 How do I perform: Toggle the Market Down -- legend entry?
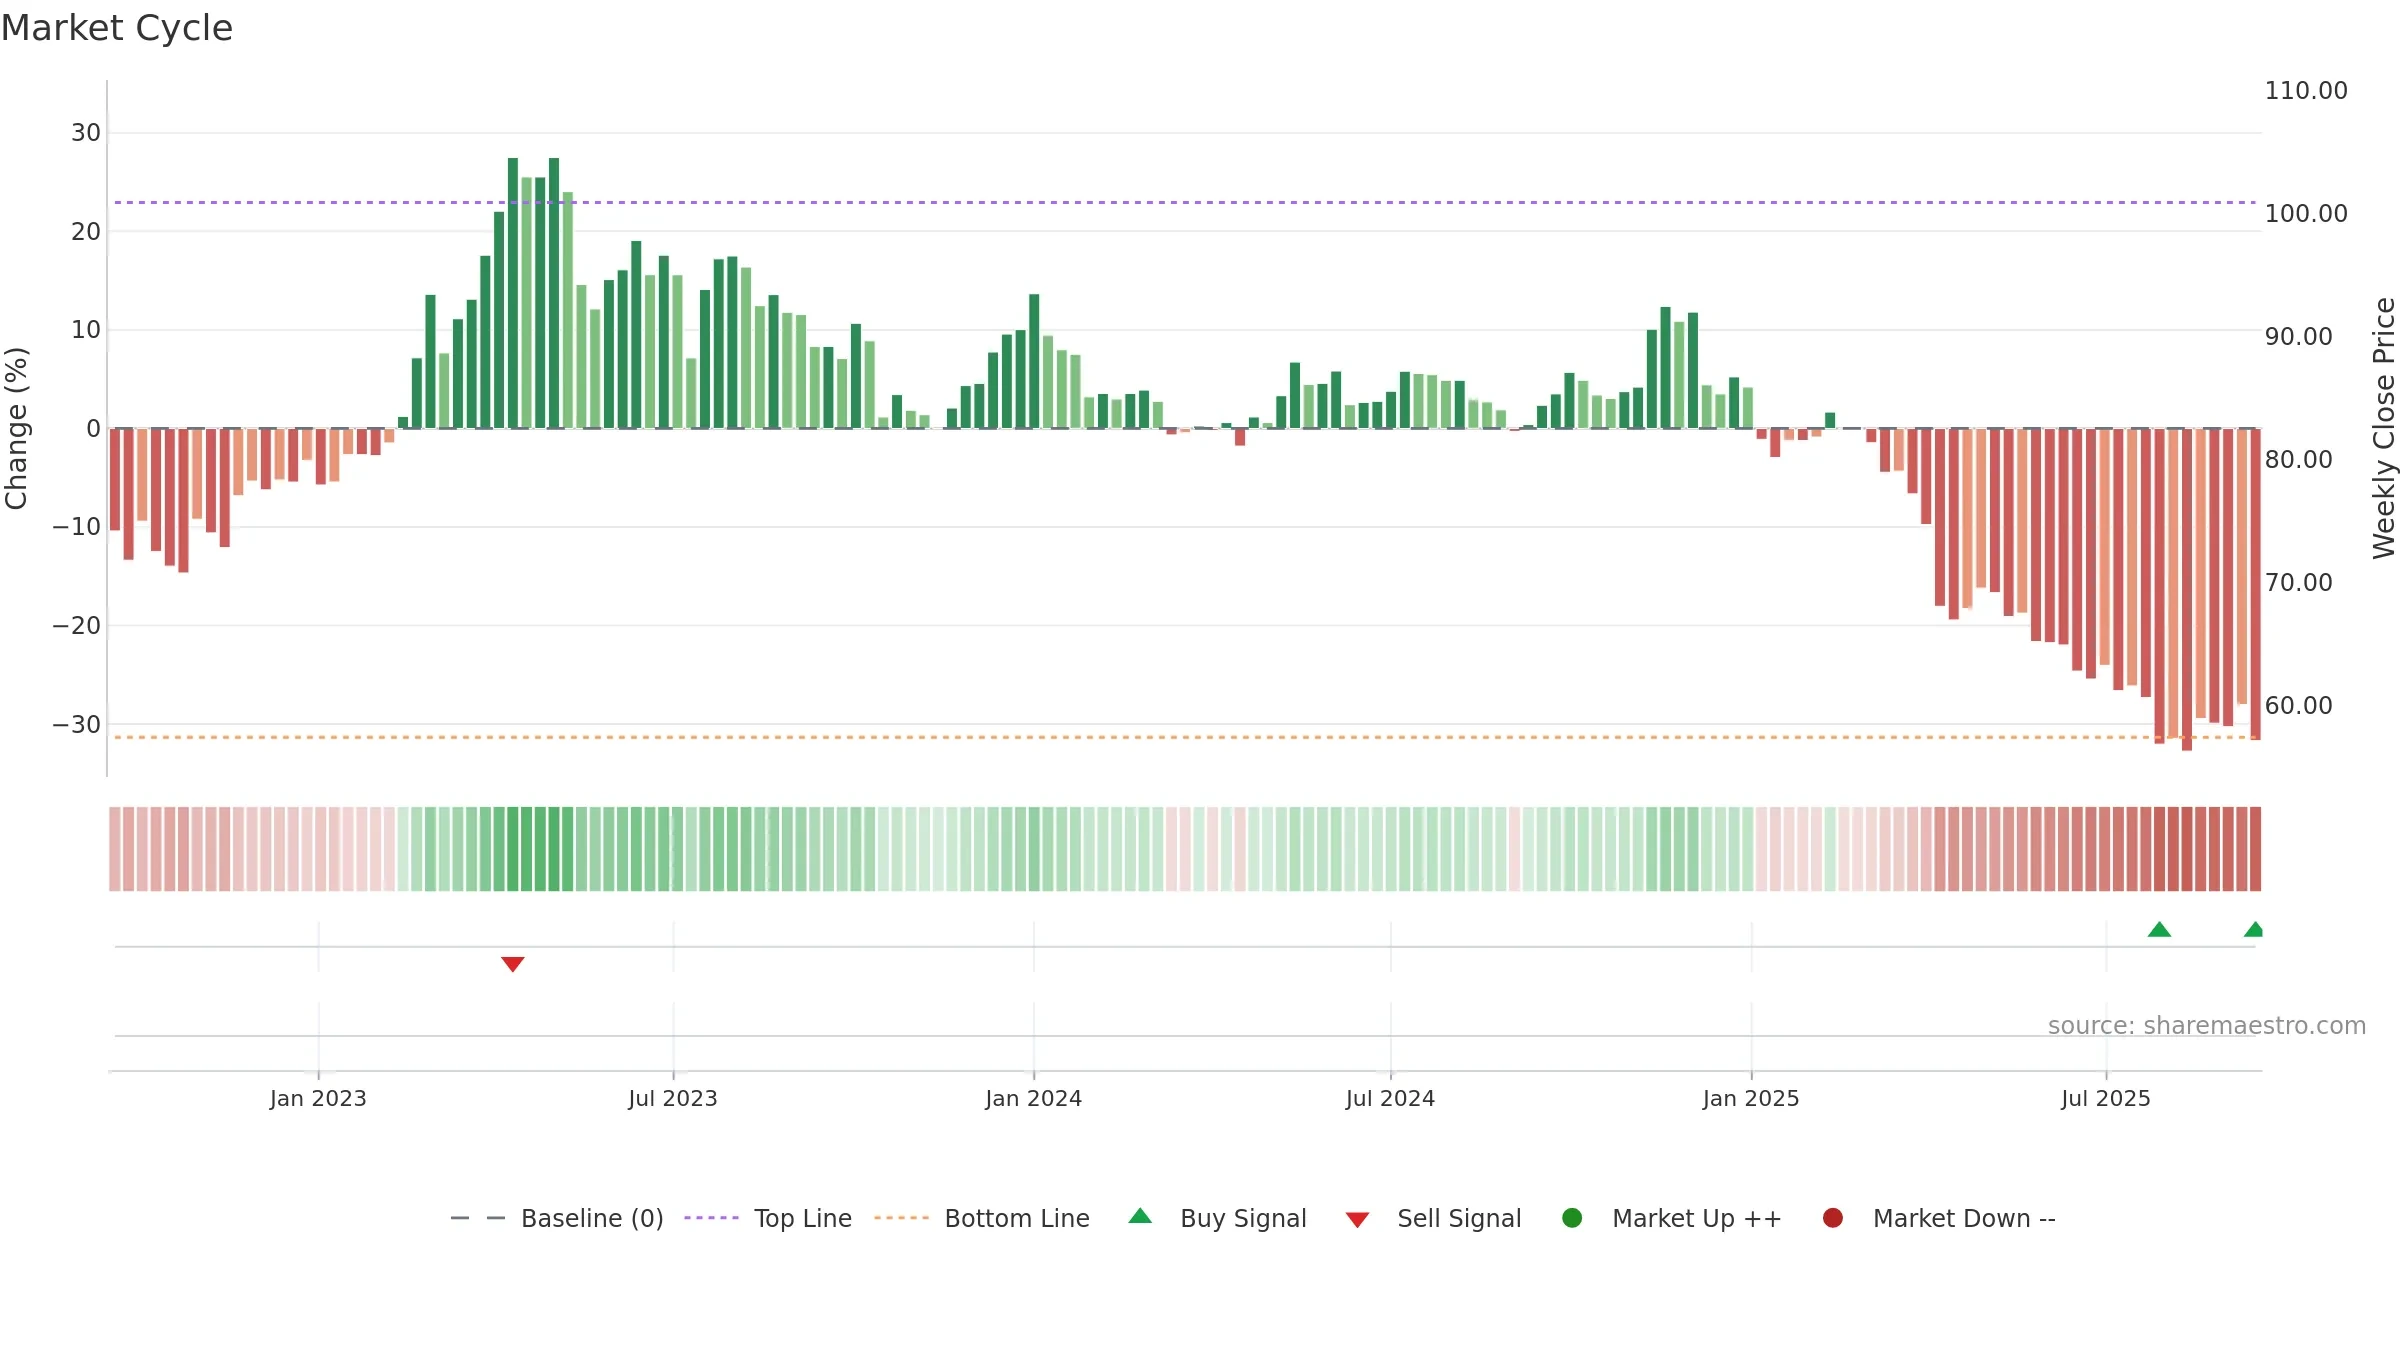pos(1939,1218)
